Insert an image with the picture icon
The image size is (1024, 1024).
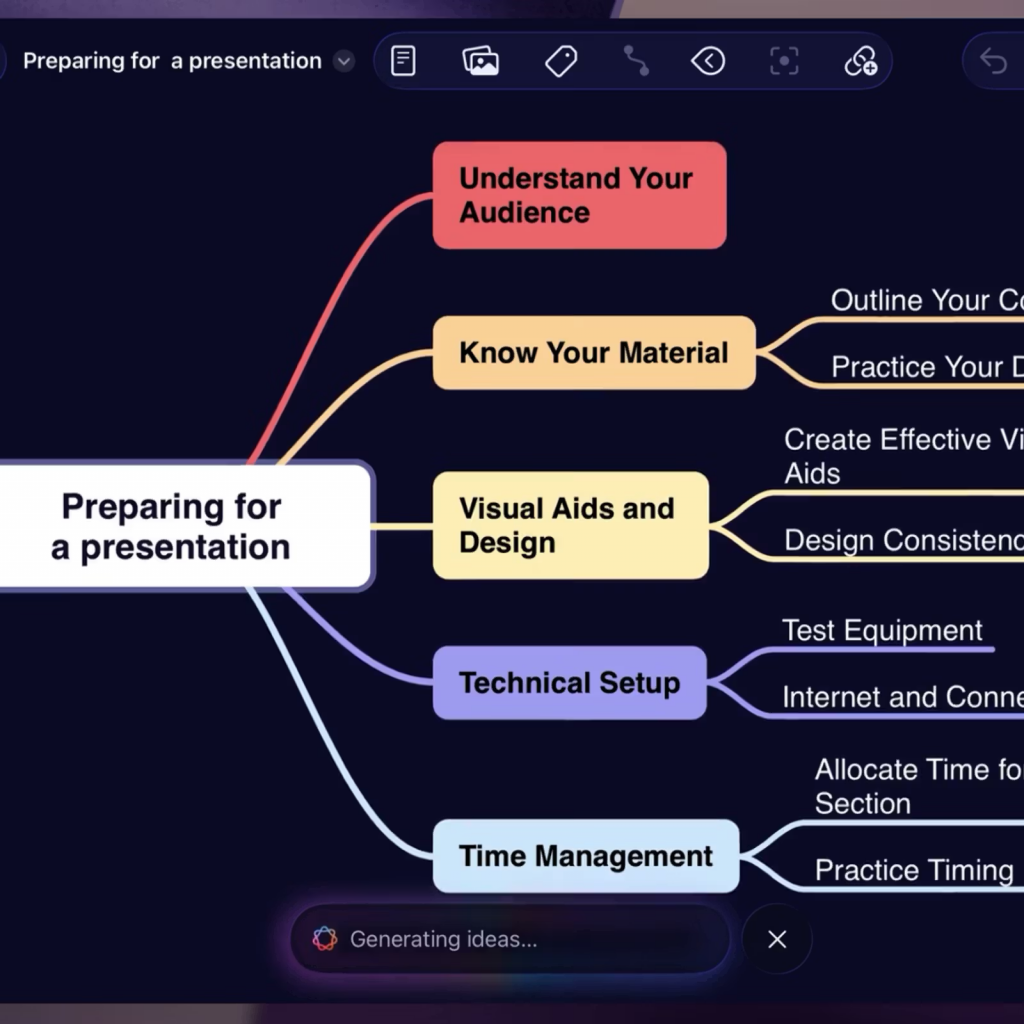480,60
